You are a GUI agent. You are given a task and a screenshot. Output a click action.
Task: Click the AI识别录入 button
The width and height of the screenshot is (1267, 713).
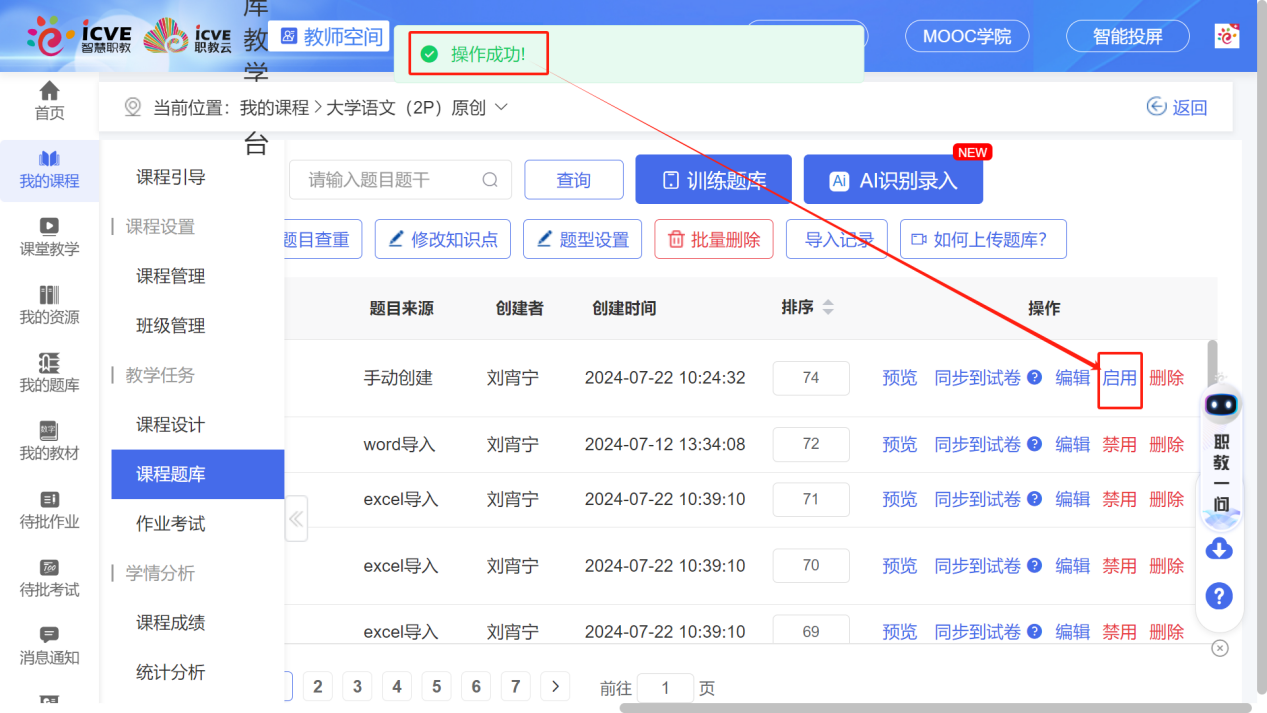tap(892, 179)
